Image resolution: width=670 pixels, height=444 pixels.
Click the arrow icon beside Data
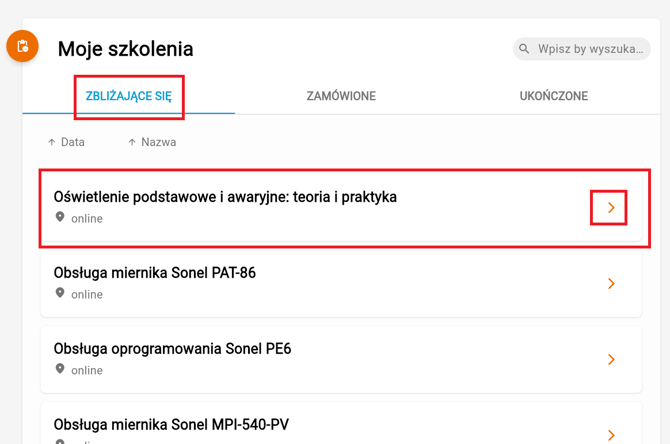click(52, 142)
